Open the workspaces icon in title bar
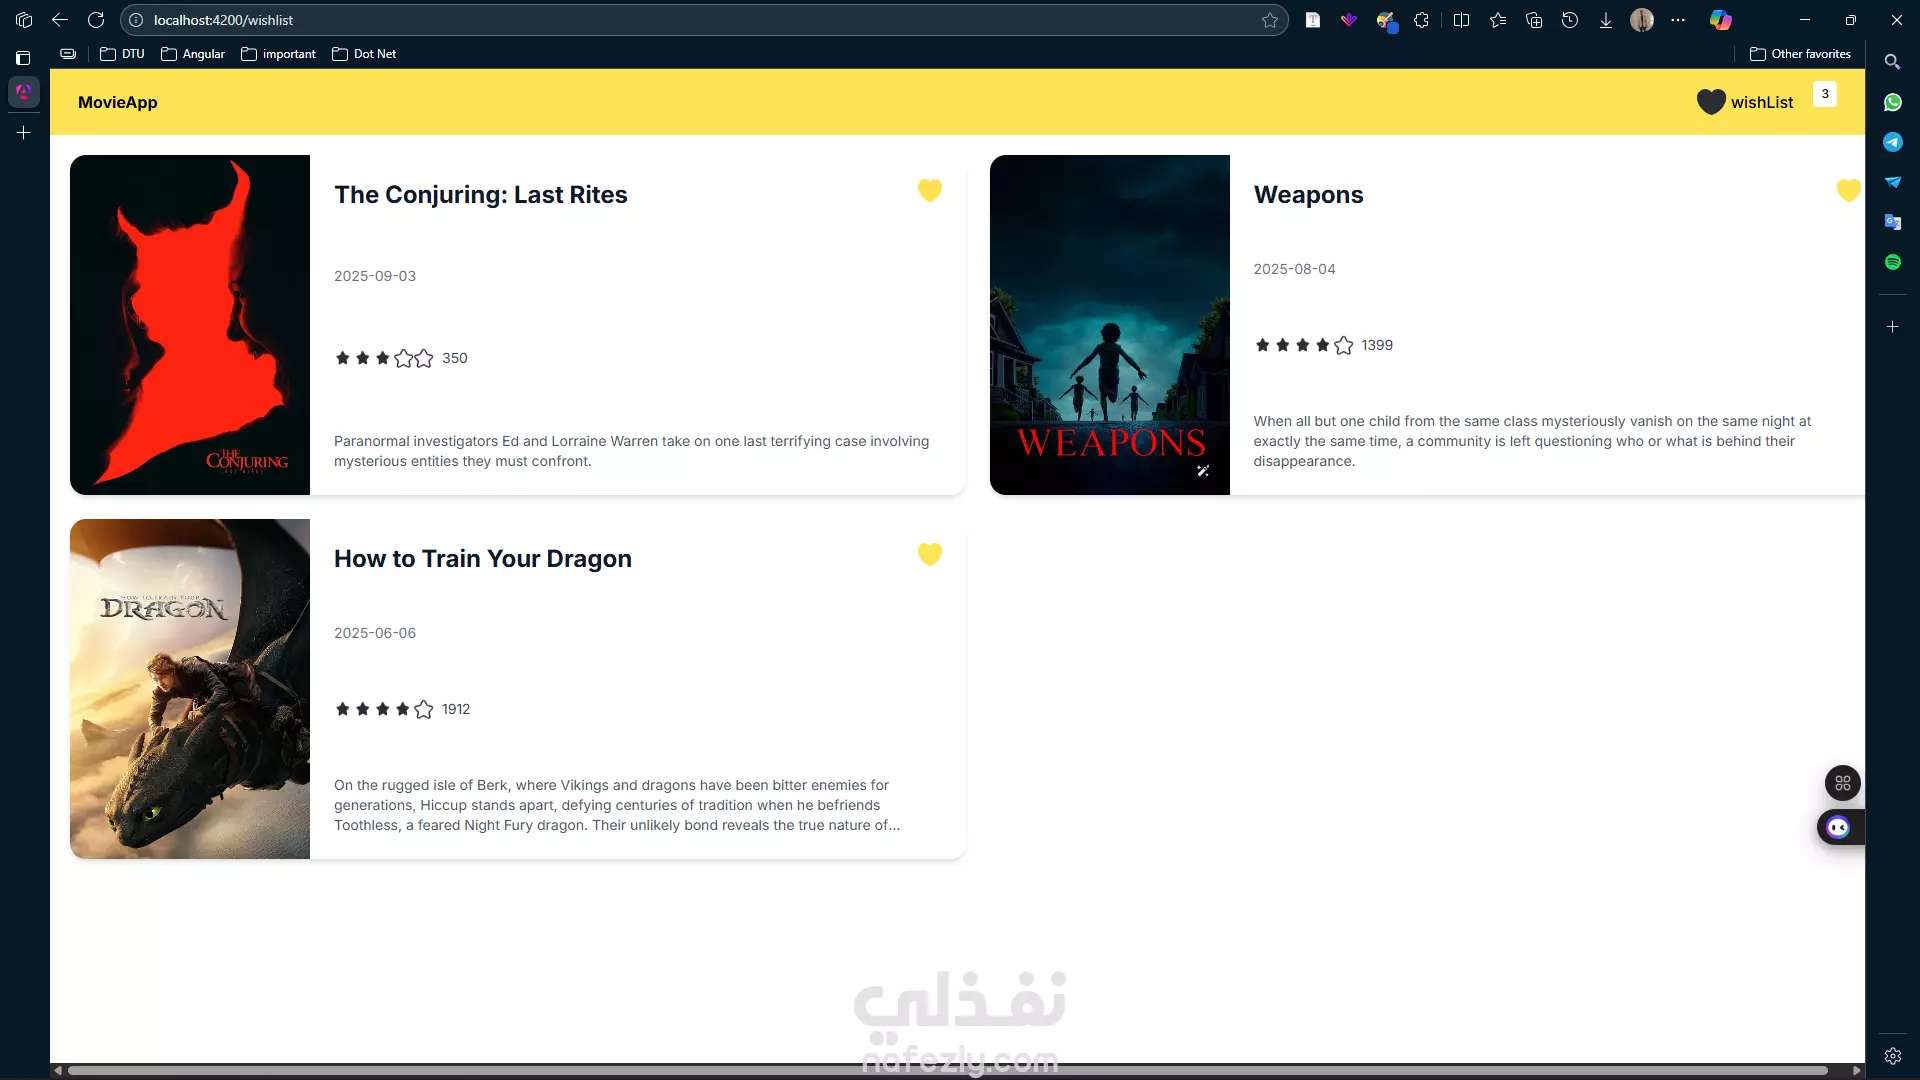The image size is (1920, 1080). [24, 20]
